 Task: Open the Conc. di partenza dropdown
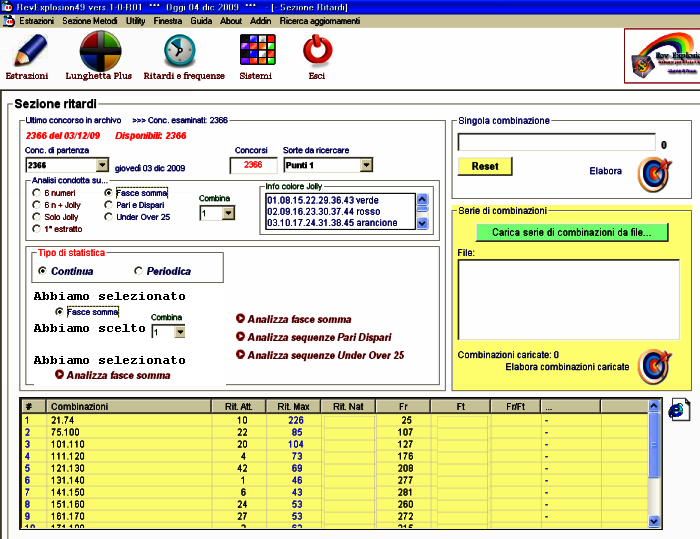102,165
